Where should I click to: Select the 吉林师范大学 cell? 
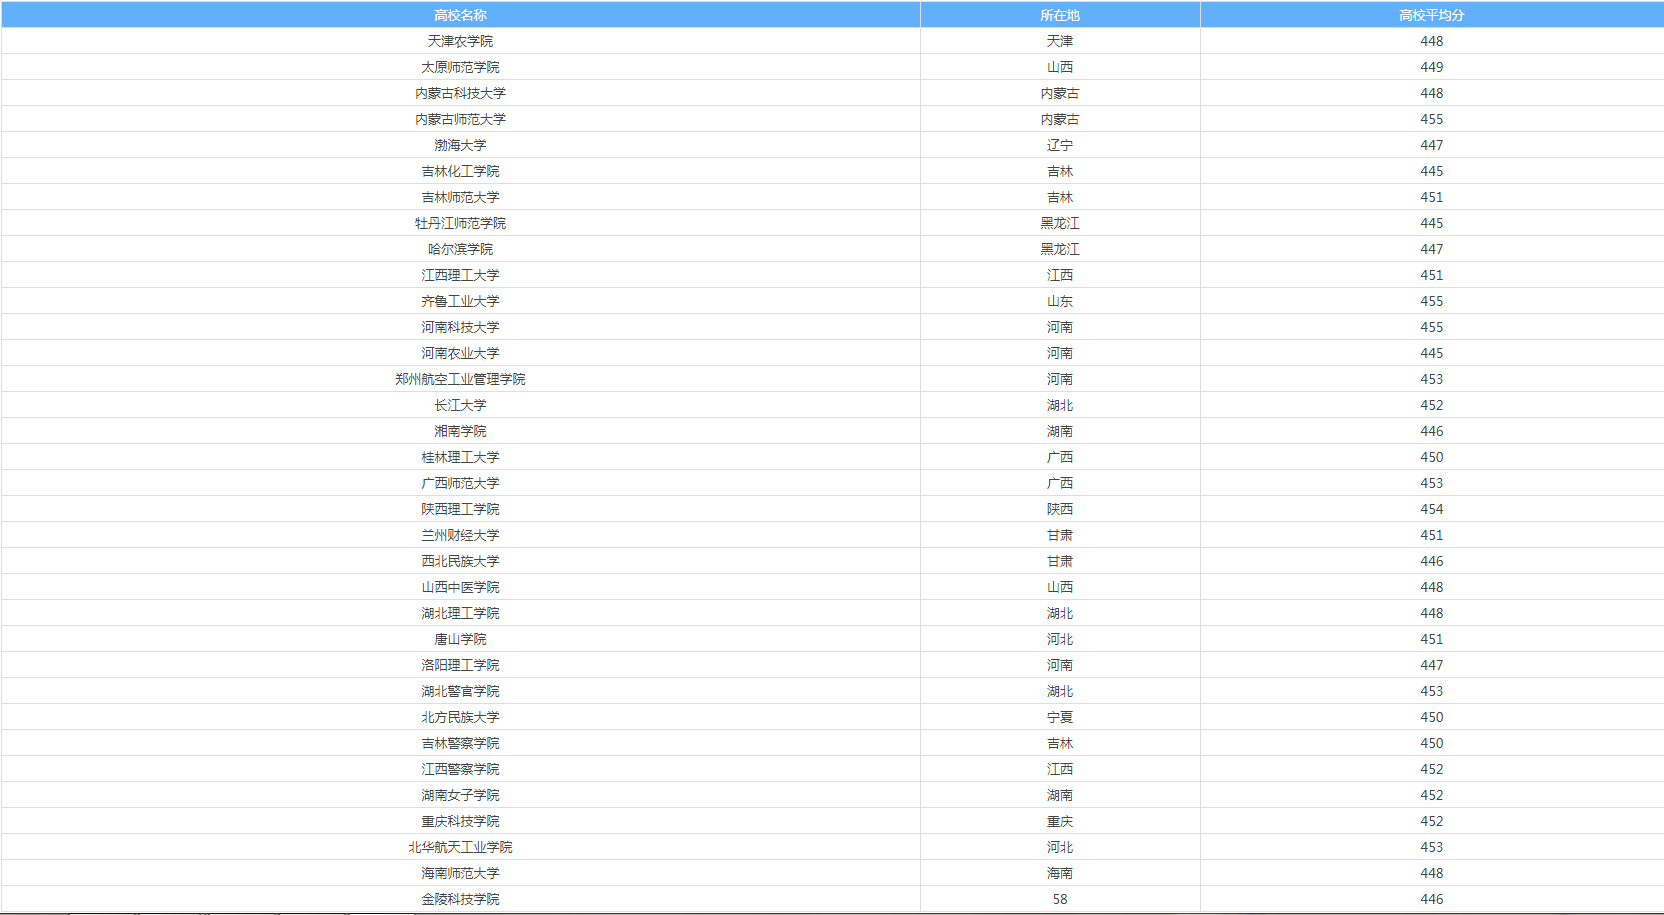[x=460, y=197]
